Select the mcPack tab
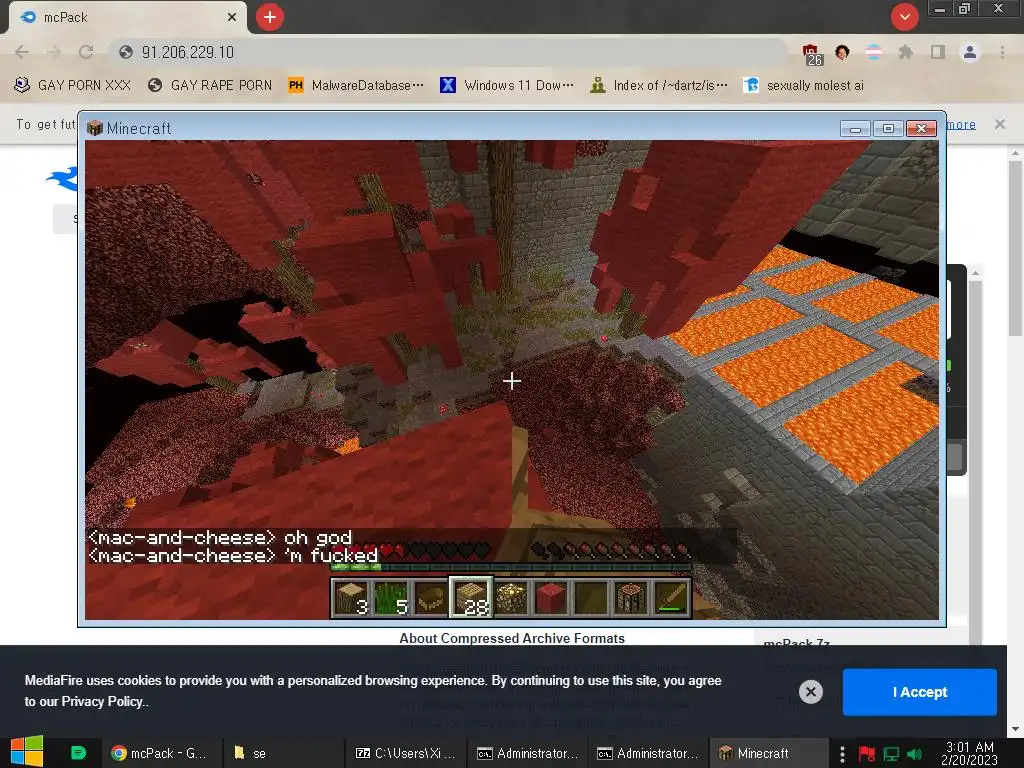Screen dimensions: 1024x768 coord(128,17)
